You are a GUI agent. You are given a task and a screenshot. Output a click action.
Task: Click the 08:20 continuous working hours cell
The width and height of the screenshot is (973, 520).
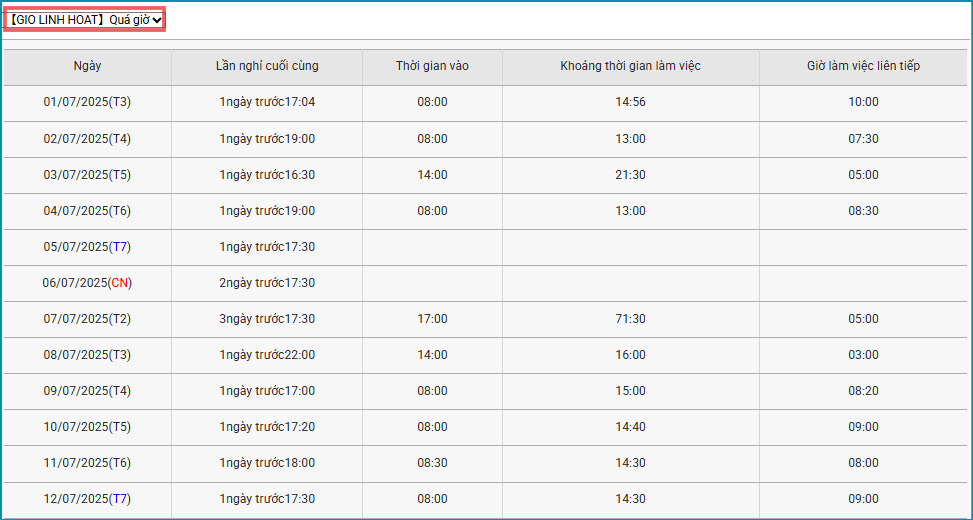point(863,391)
